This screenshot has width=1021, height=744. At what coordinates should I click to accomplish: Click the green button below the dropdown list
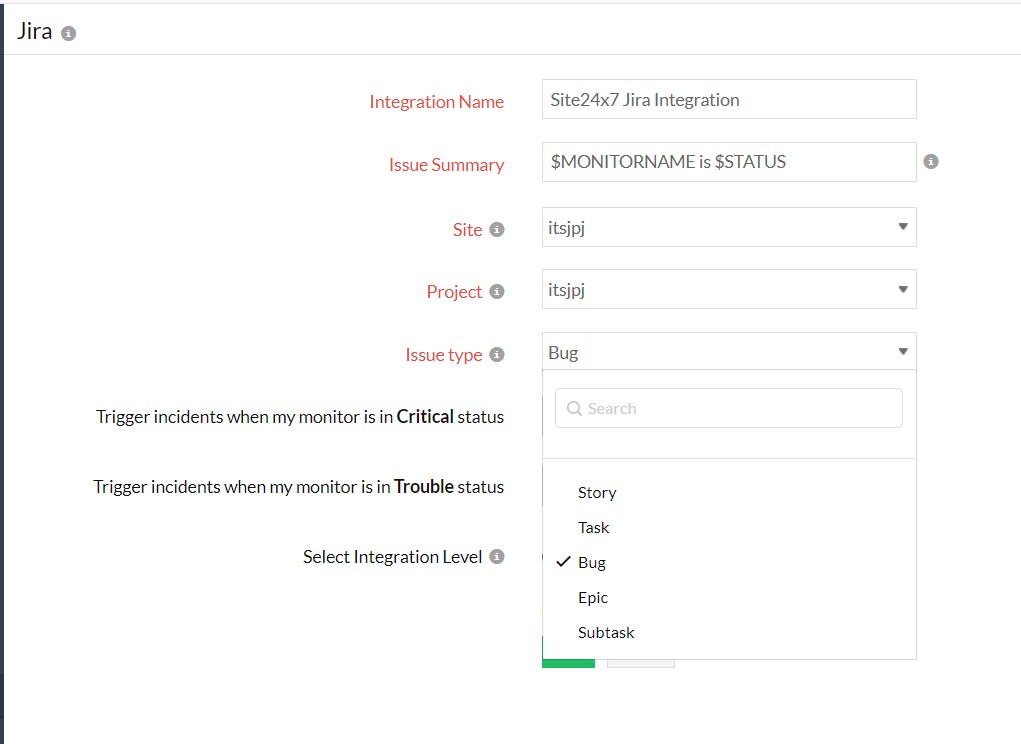tap(568, 663)
